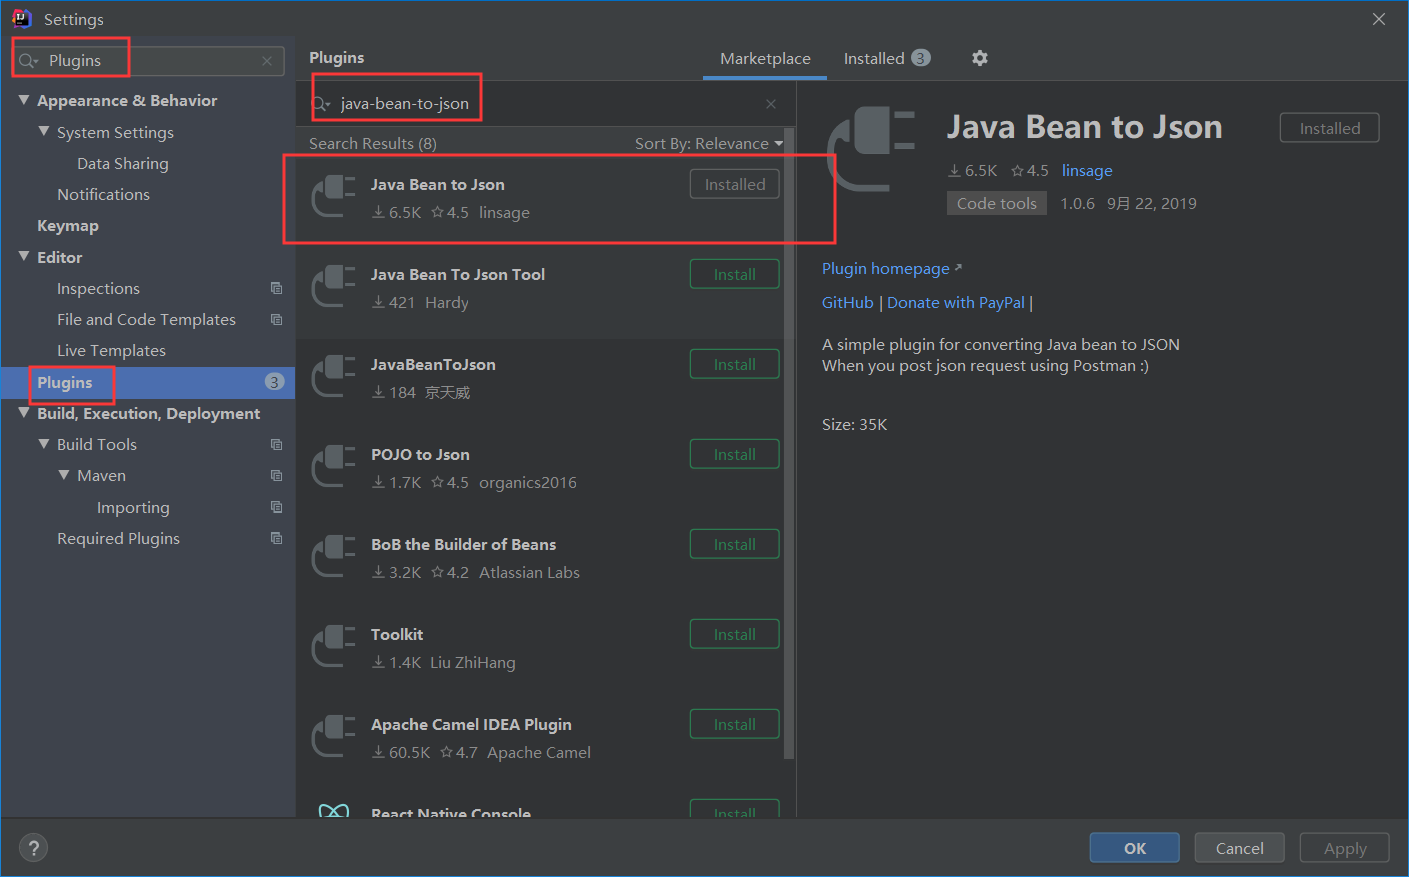
Task: Click the Apache Camel IDEA Plugin icon
Action: (x=333, y=737)
